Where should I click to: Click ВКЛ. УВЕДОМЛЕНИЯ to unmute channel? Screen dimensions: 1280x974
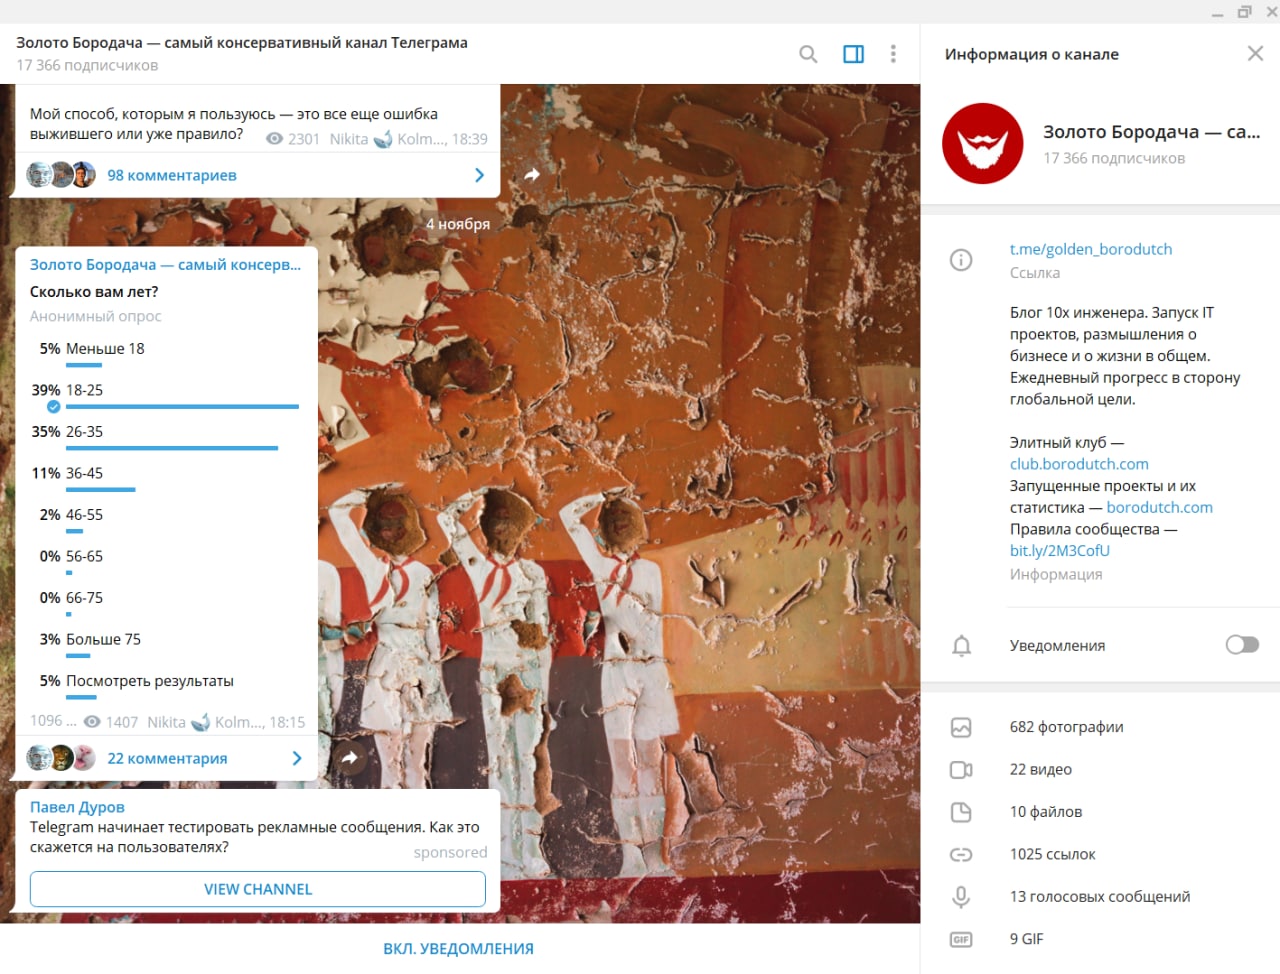459,949
